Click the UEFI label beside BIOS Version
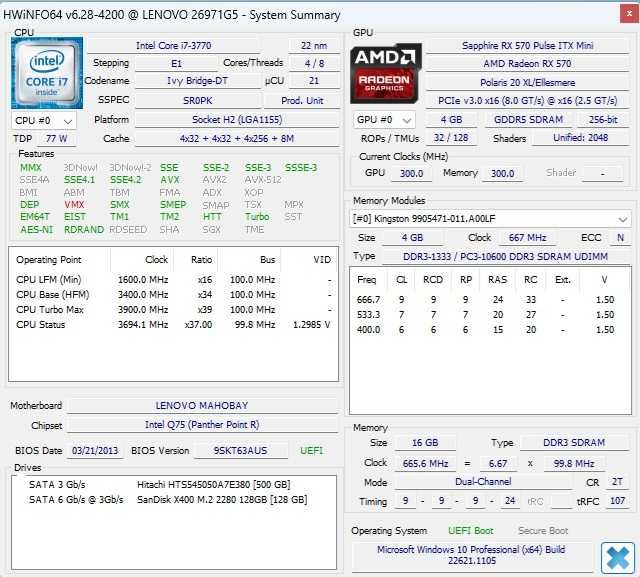This screenshot has width=640, height=577. point(311,451)
